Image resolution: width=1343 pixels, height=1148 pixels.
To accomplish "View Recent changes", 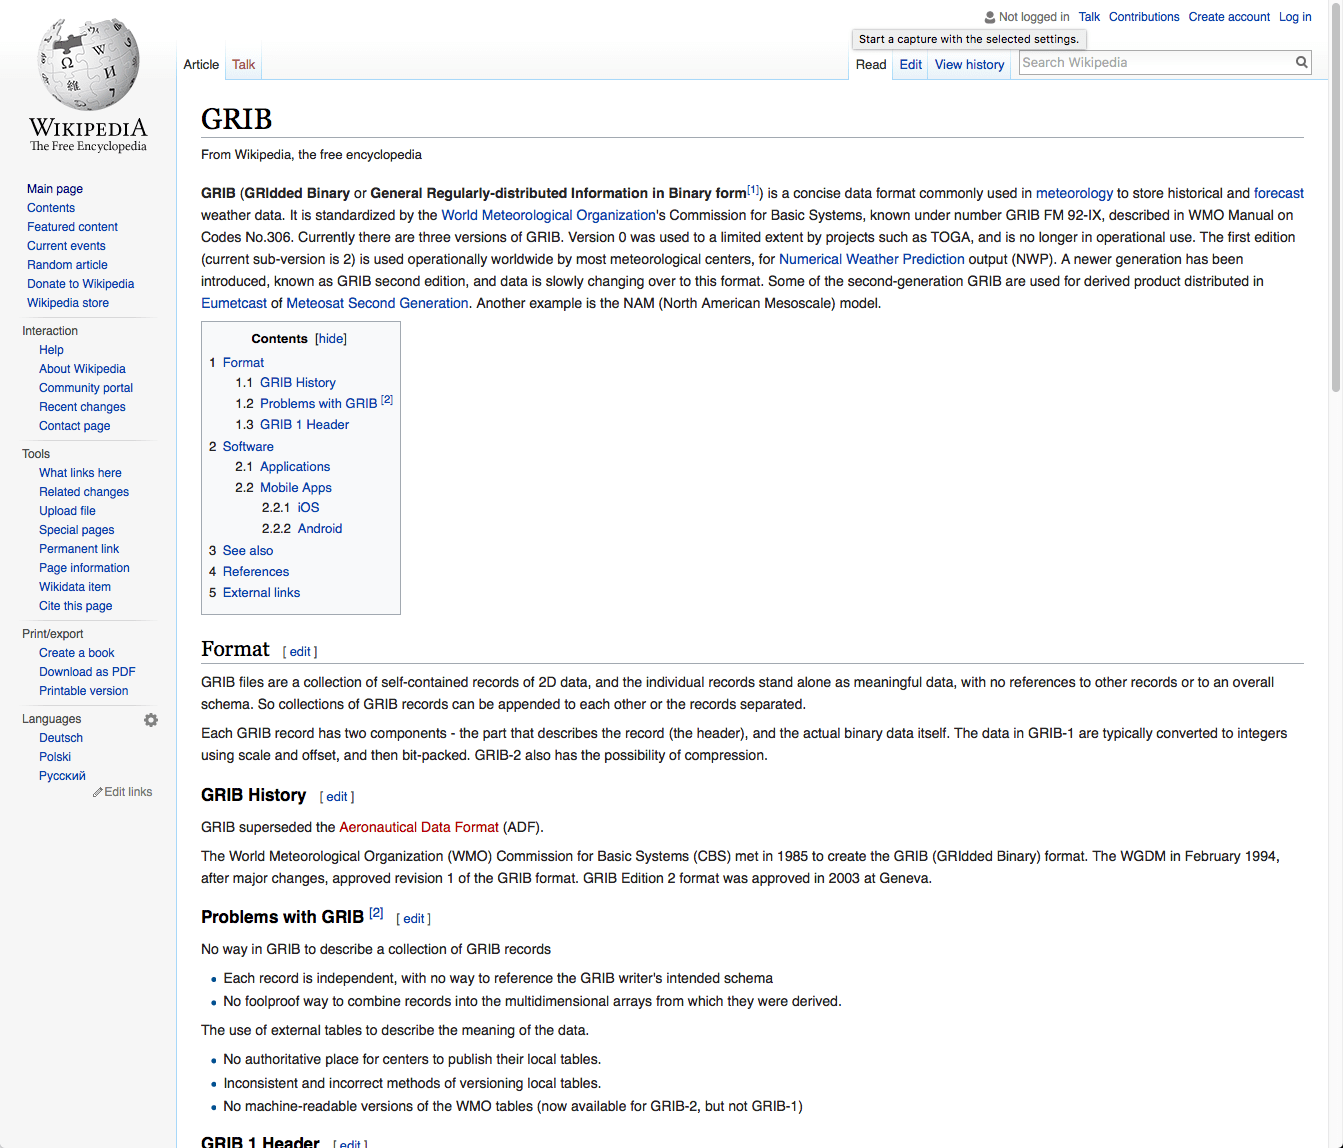I will pyautogui.click(x=82, y=407).
